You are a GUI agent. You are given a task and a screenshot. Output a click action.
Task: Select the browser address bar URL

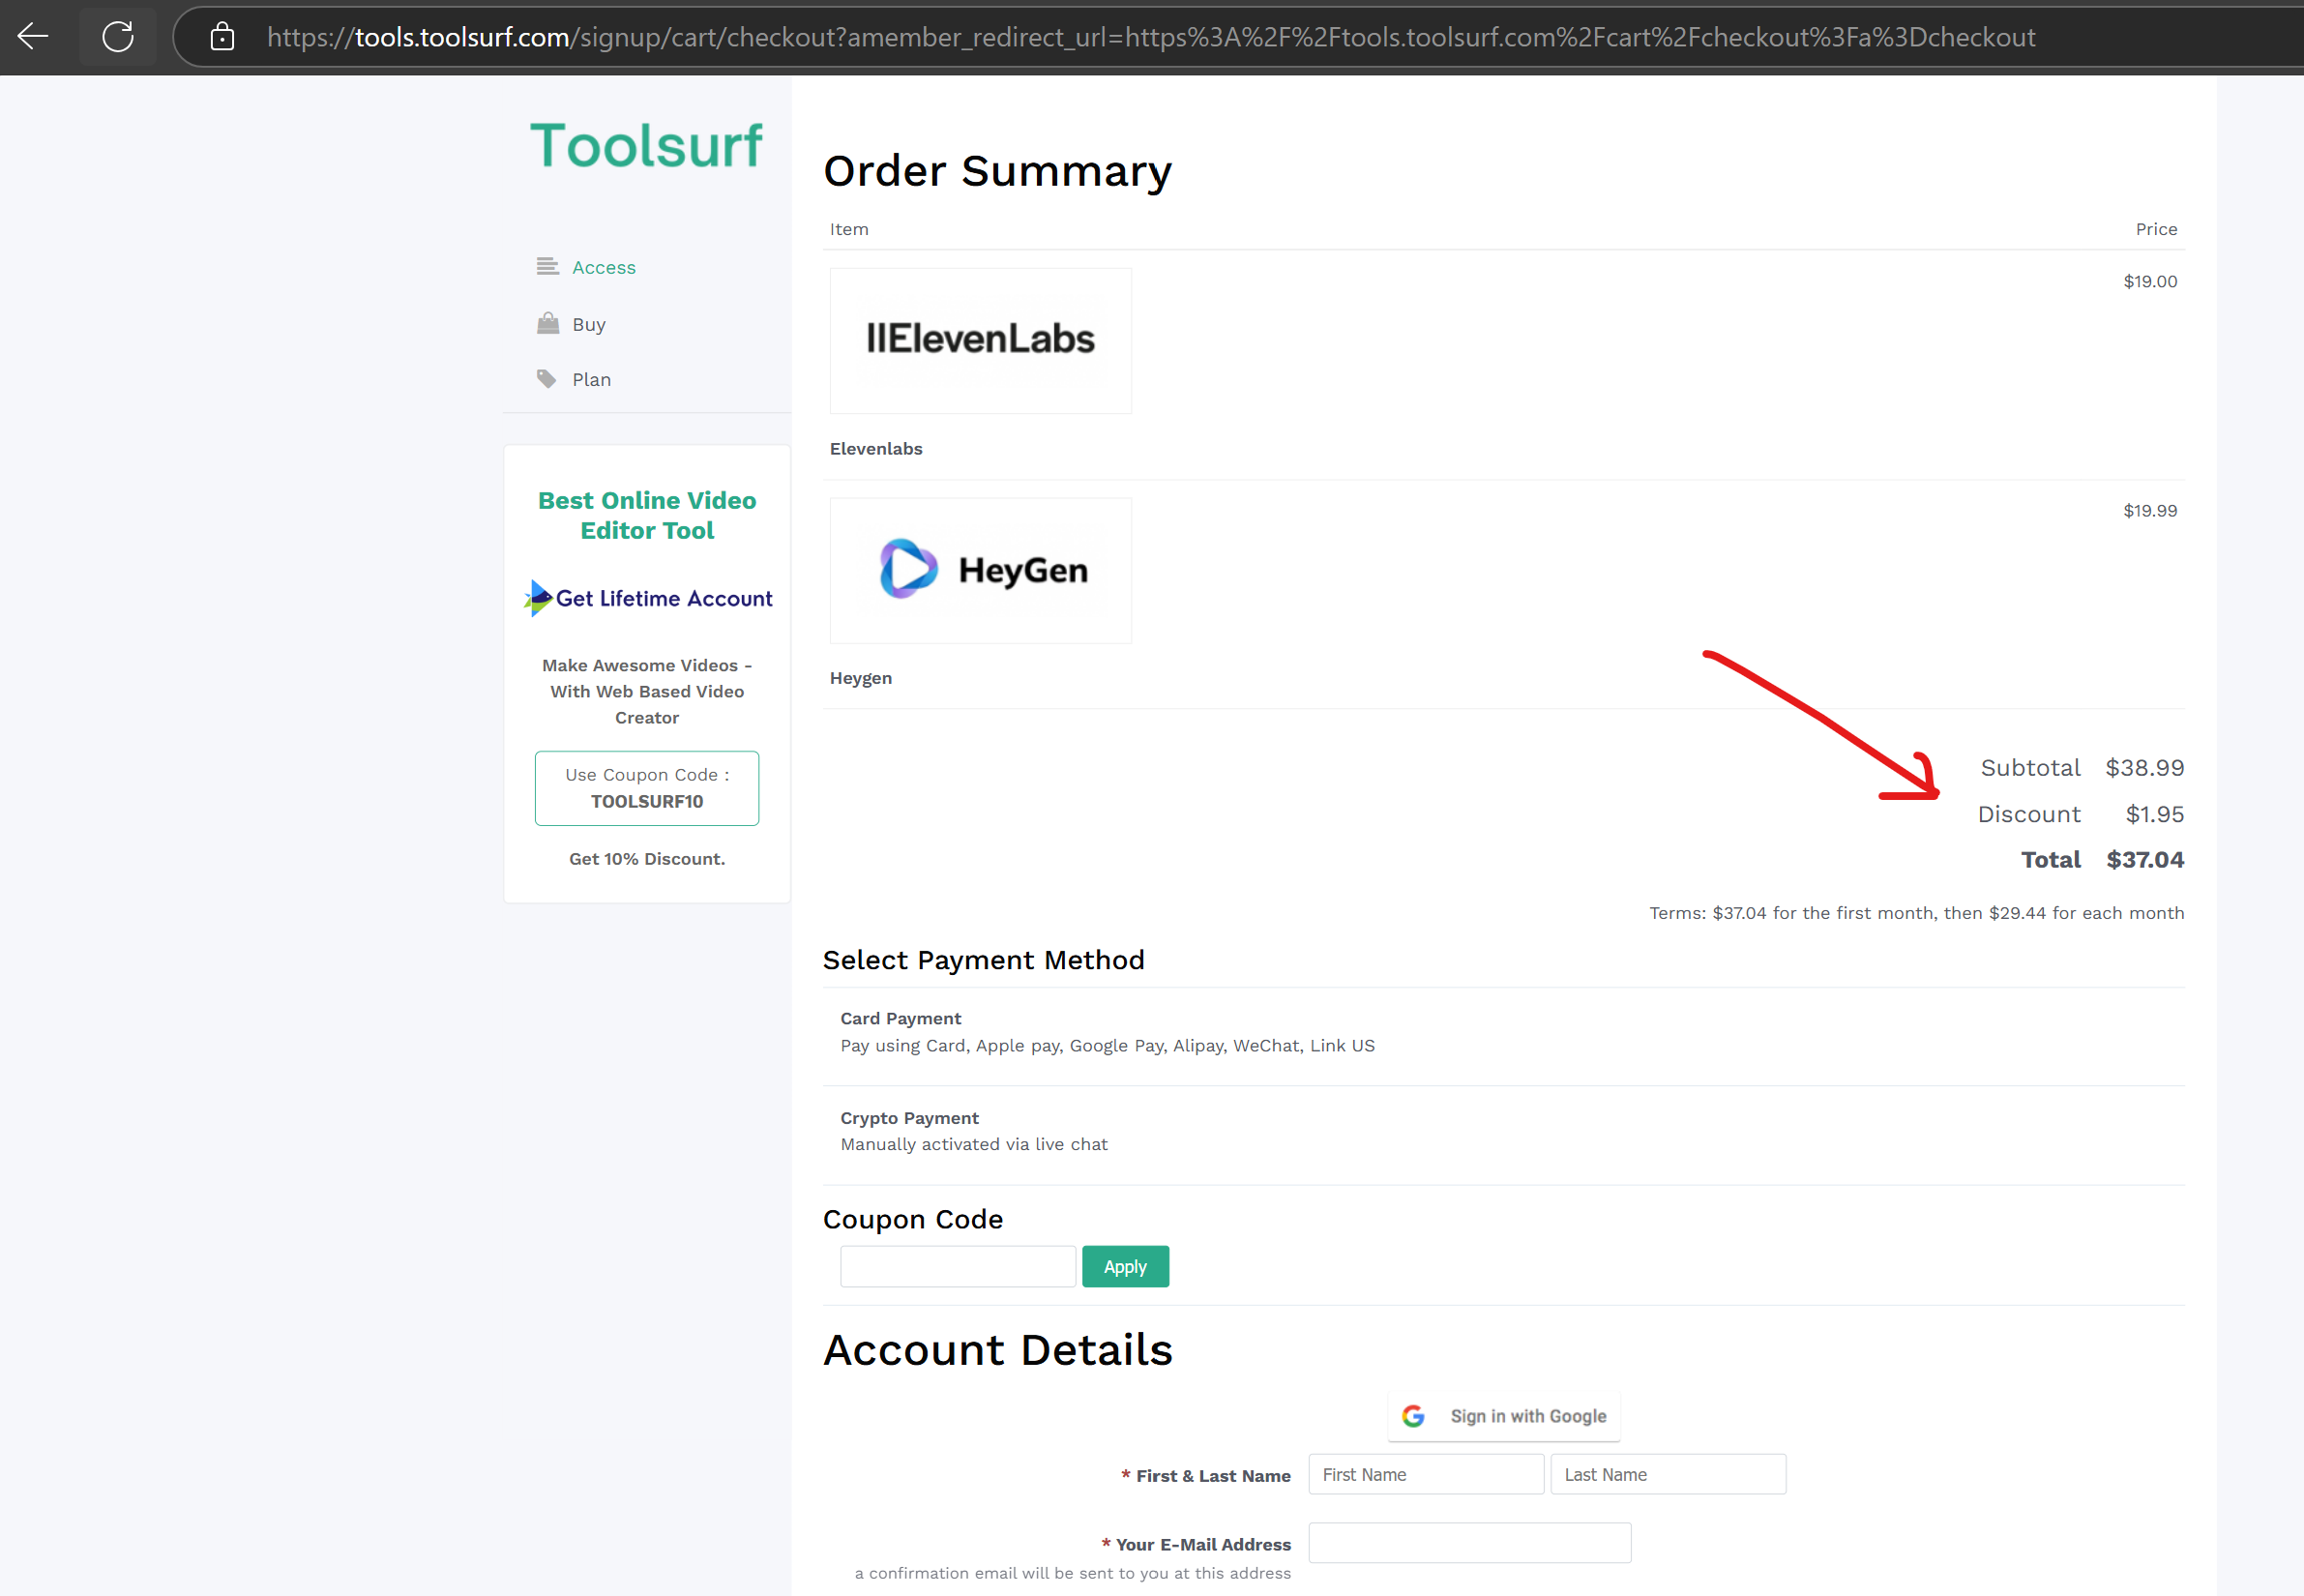click(x=1151, y=37)
